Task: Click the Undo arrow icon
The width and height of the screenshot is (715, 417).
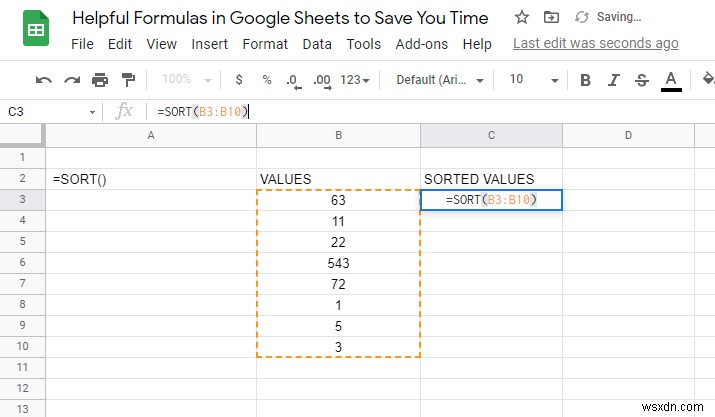Action: [44, 80]
